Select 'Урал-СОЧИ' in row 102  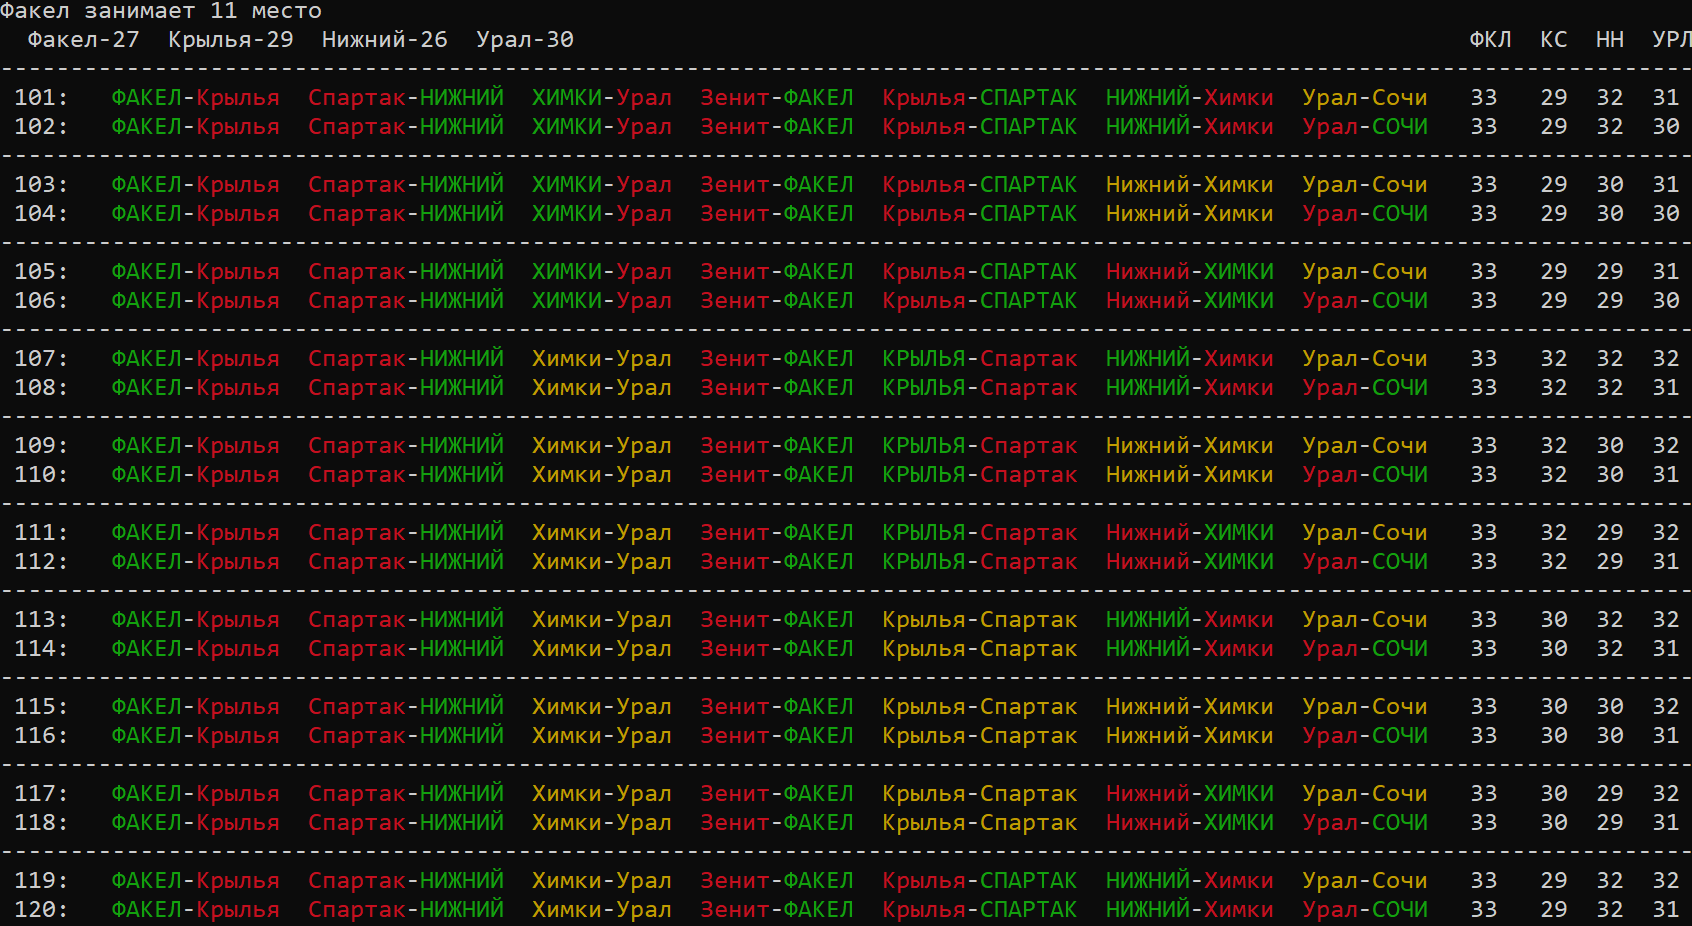point(1365,127)
